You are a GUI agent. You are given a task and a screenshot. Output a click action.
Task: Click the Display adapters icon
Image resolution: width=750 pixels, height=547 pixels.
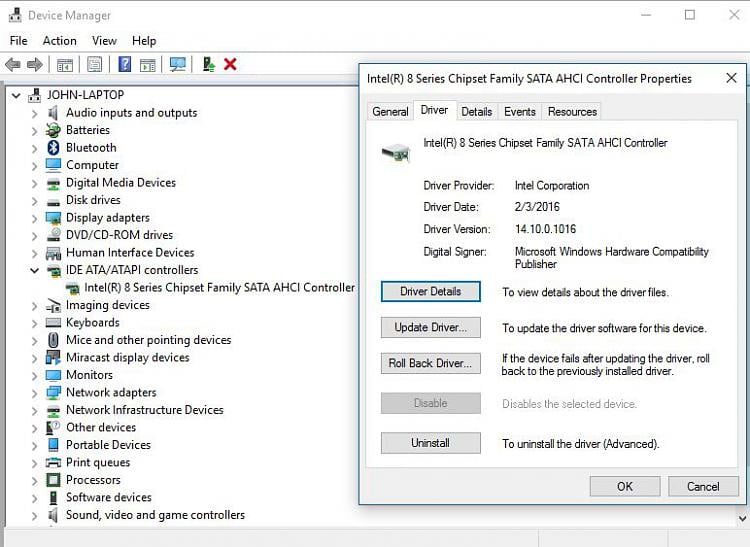(53, 218)
